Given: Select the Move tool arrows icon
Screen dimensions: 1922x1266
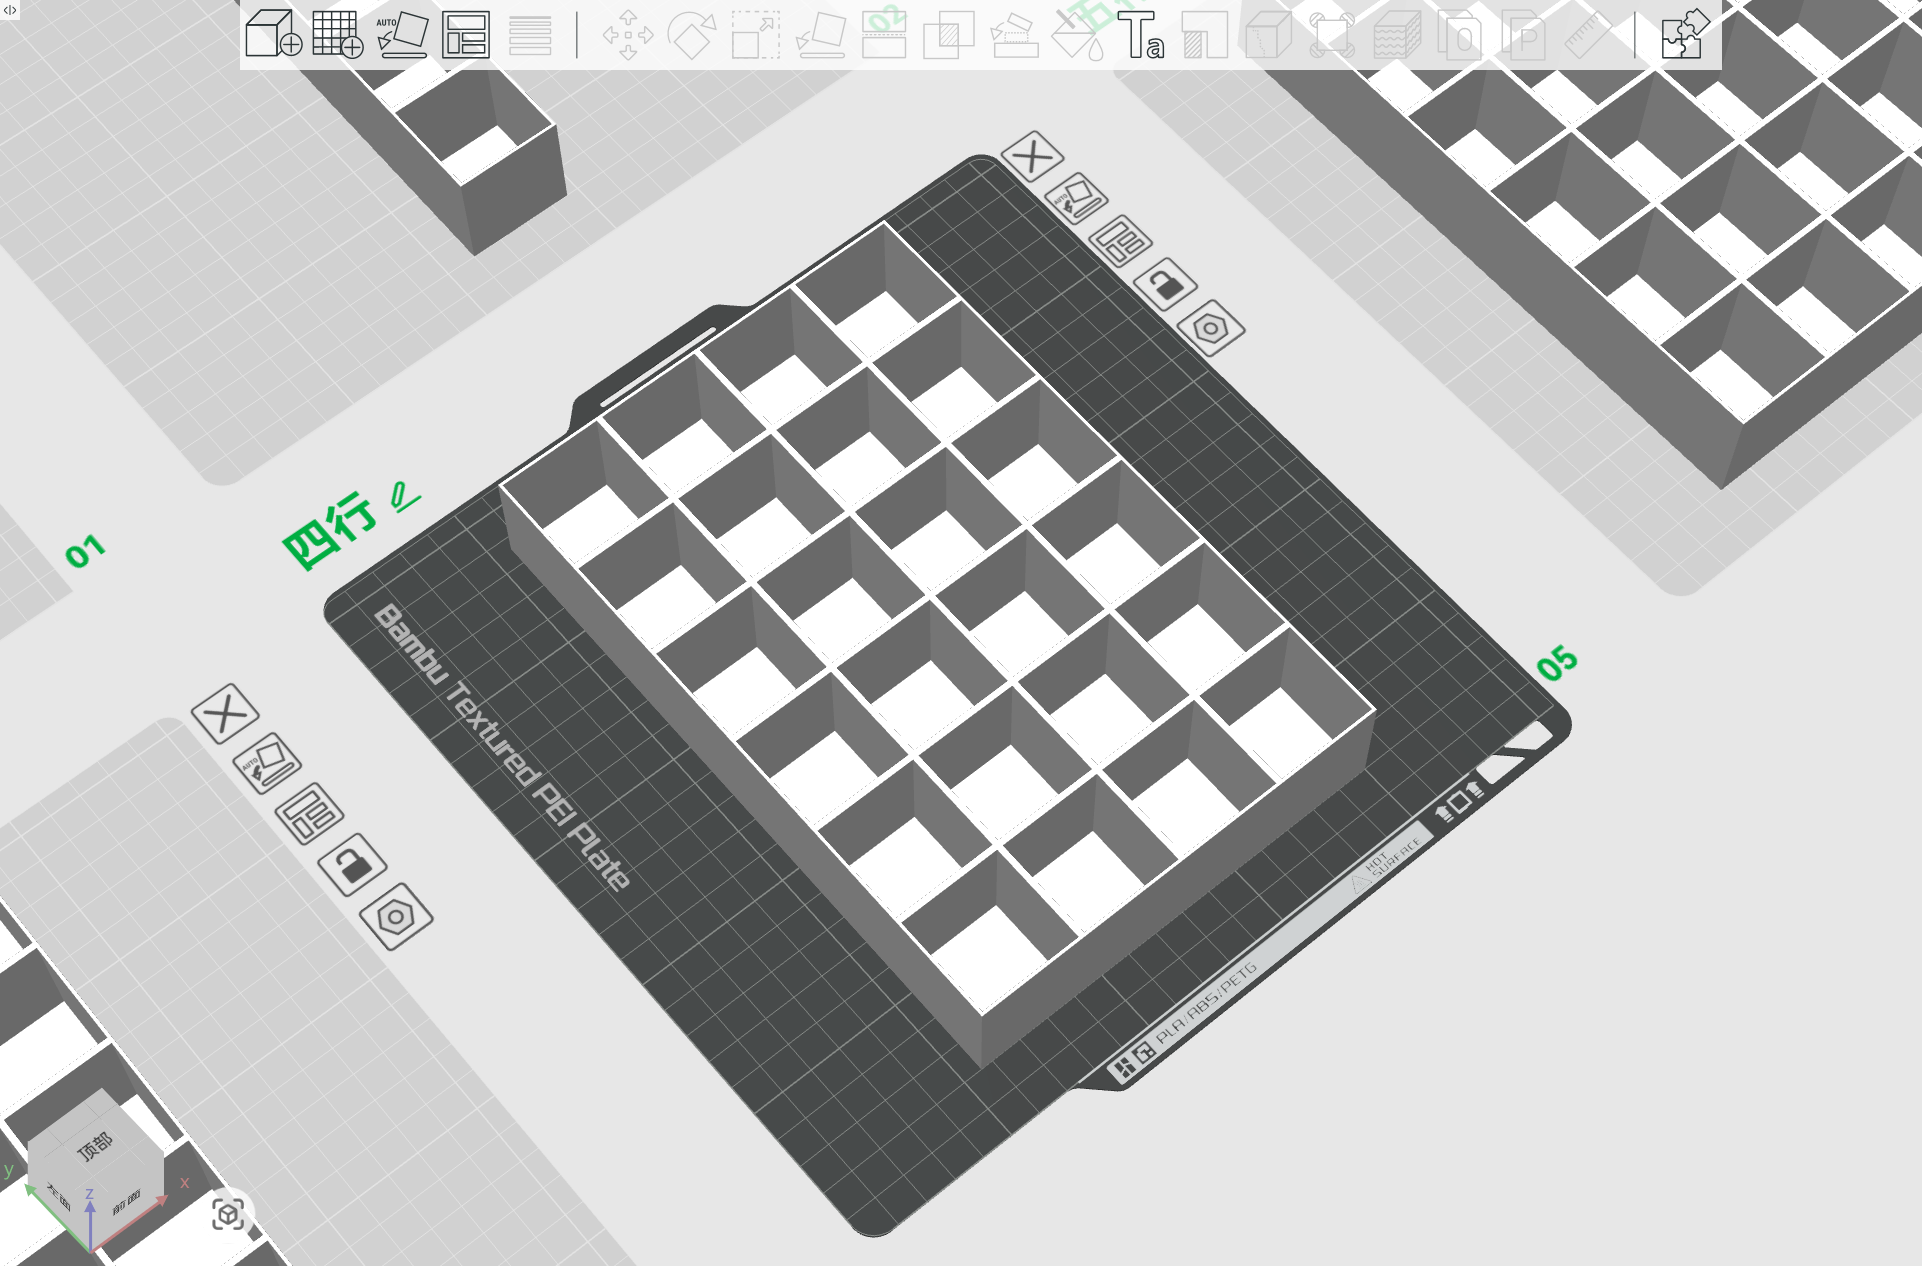Looking at the screenshot, I should pos(628,35).
